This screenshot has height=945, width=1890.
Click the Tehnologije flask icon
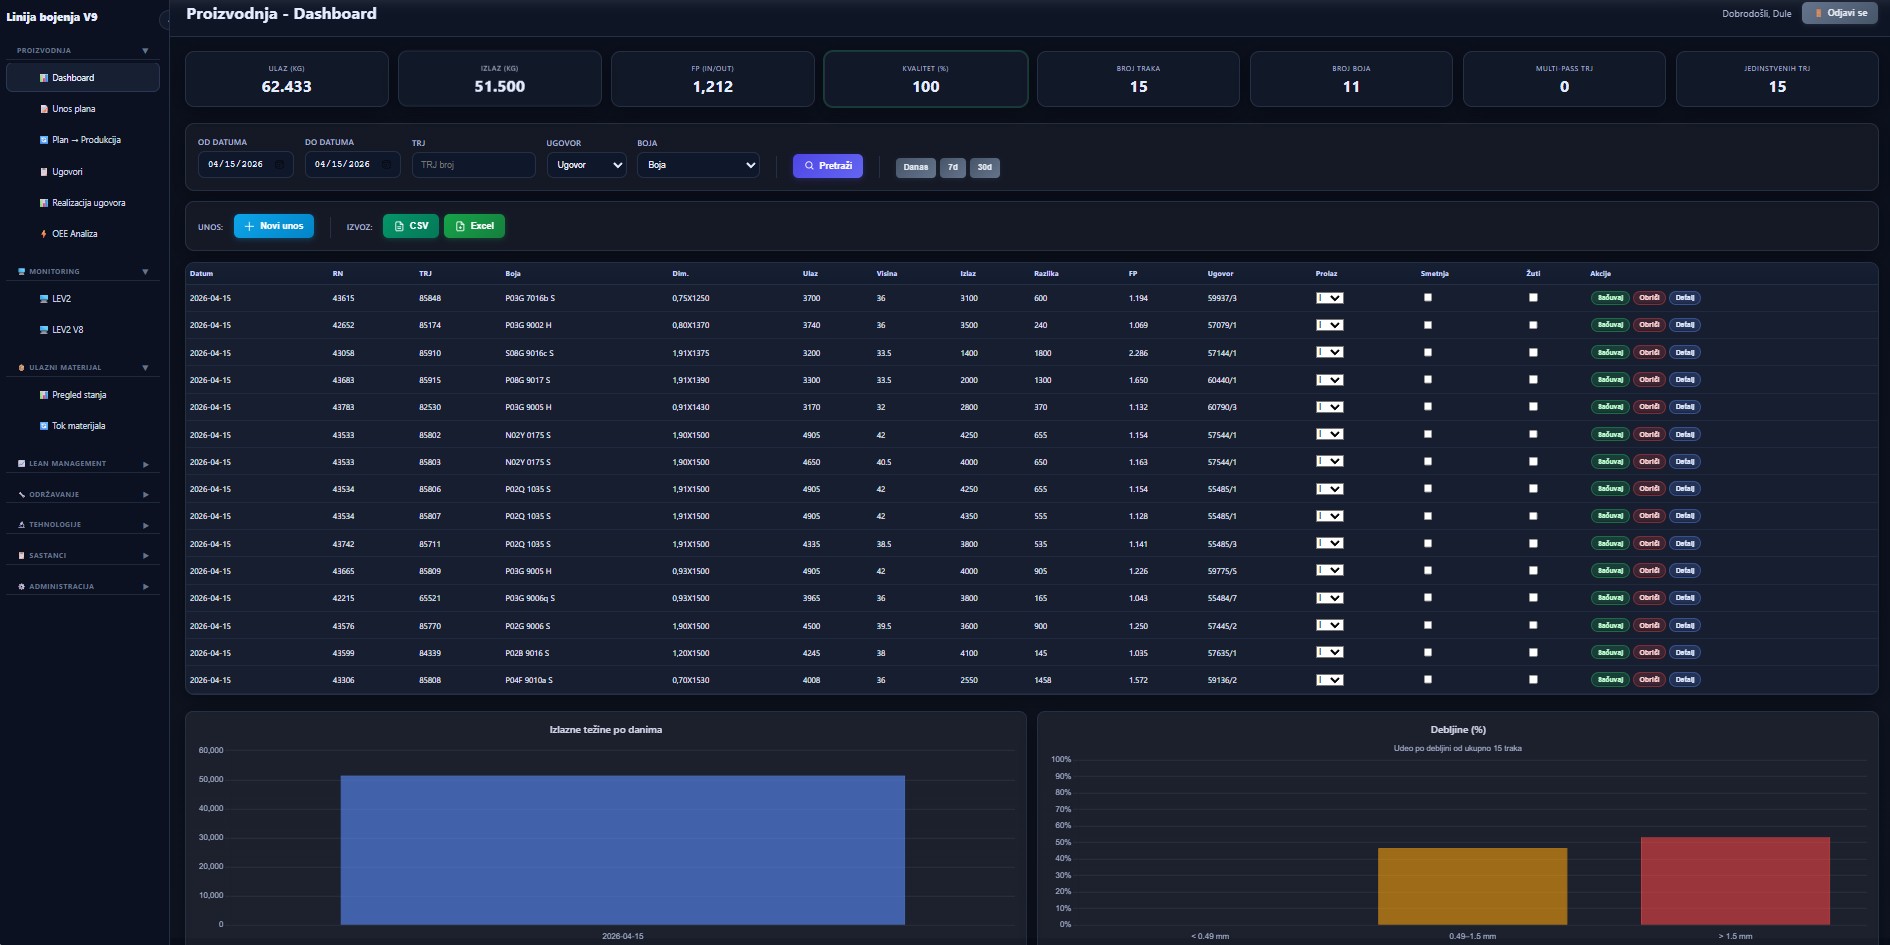pyautogui.click(x=22, y=525)
